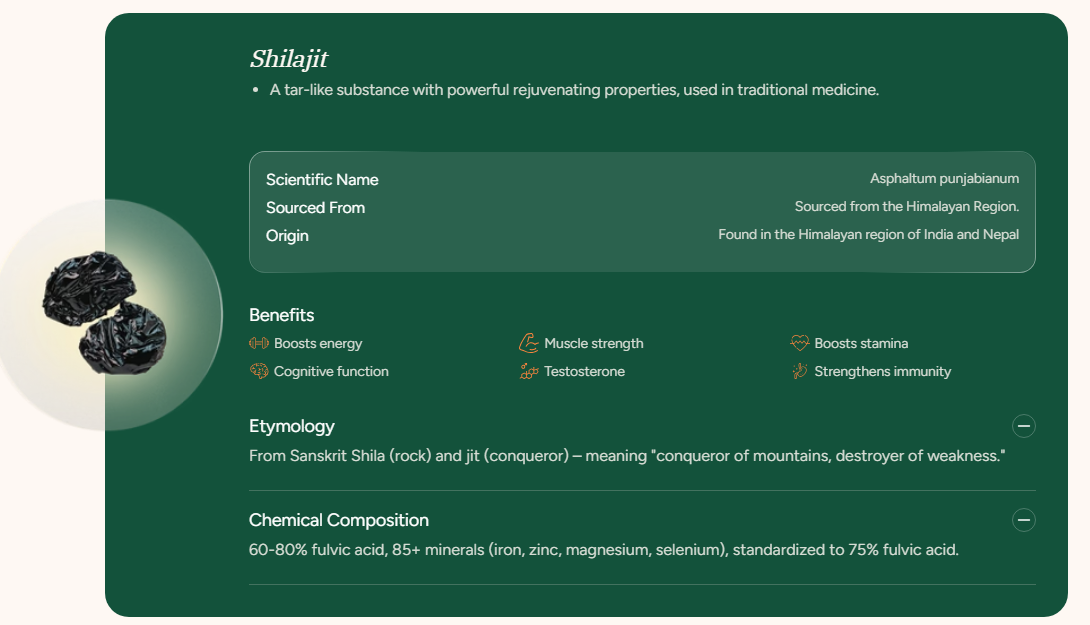Click the brain icon for Cognitive function
This screenshot has height=625, width=1090.
259,371
